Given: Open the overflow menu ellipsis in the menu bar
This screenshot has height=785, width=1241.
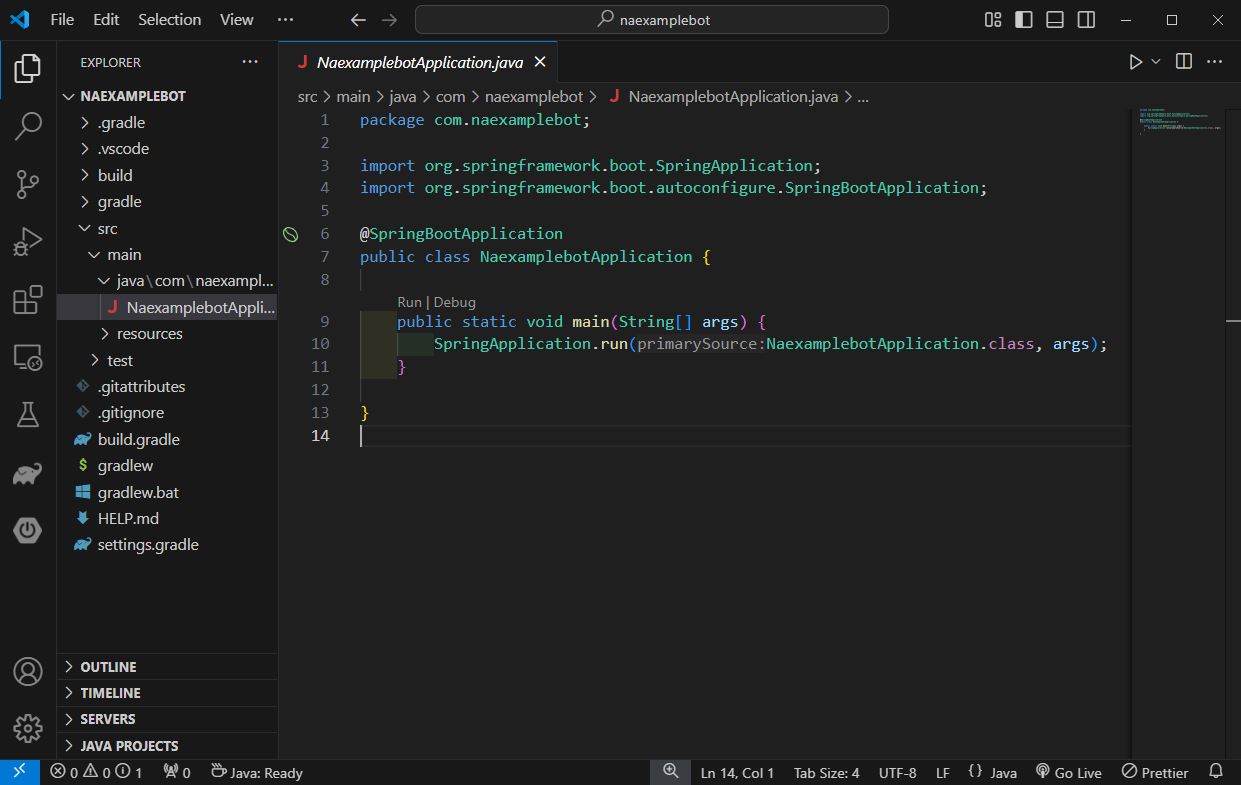Looking at the screenshot, I should point(286,20).
